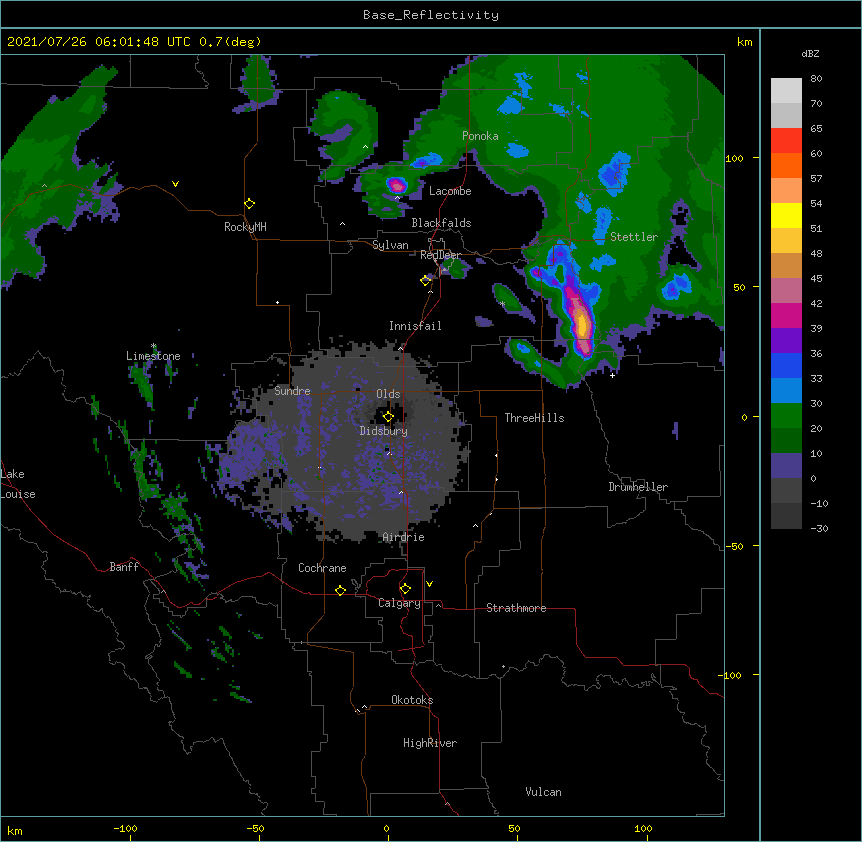The image size is (862, 842).
Task: Click the Sylvan city label
Action: 390,245
